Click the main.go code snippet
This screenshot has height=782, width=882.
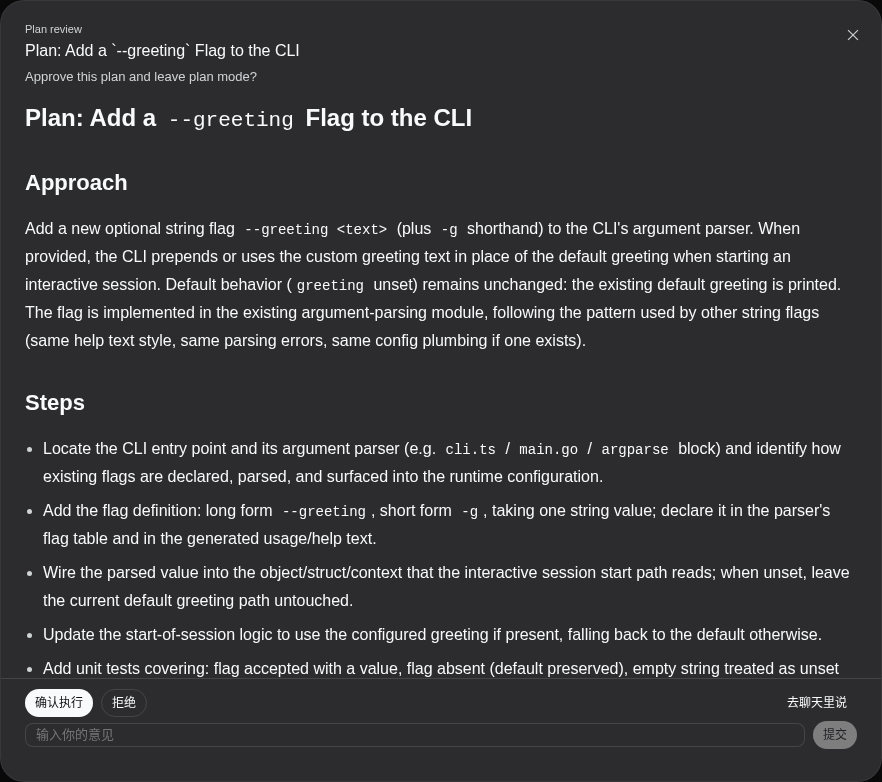click(548, 450)
